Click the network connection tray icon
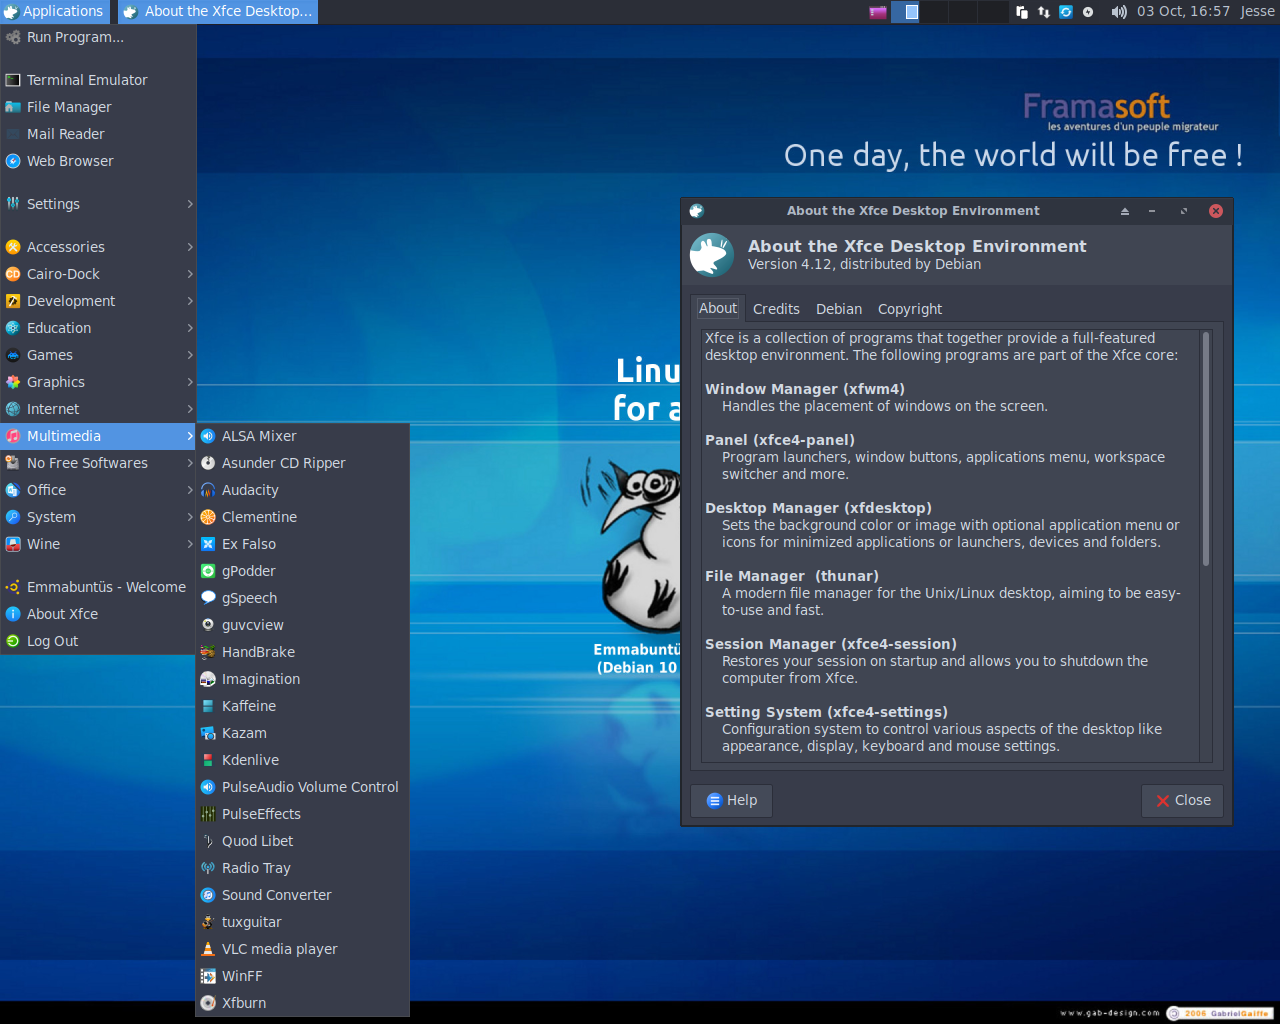Image resolution: width=1280 pixels, height=1024 pixels. [1044, 12]
